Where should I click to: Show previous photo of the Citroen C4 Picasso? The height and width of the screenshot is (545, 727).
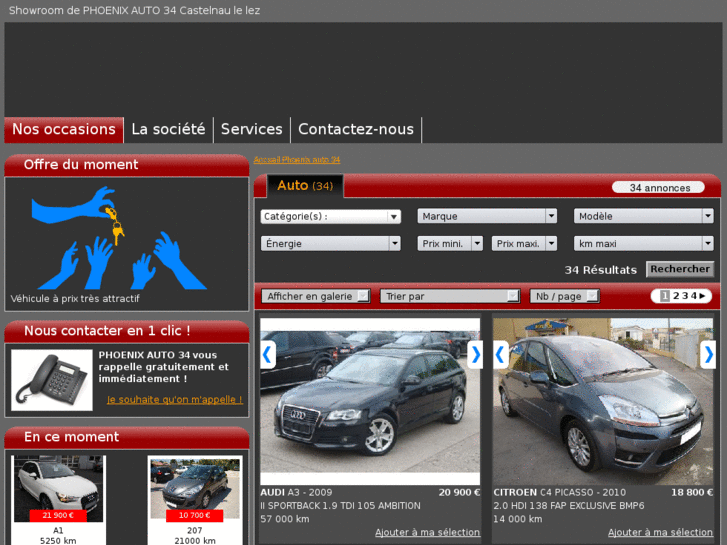(x=501, y=354)
